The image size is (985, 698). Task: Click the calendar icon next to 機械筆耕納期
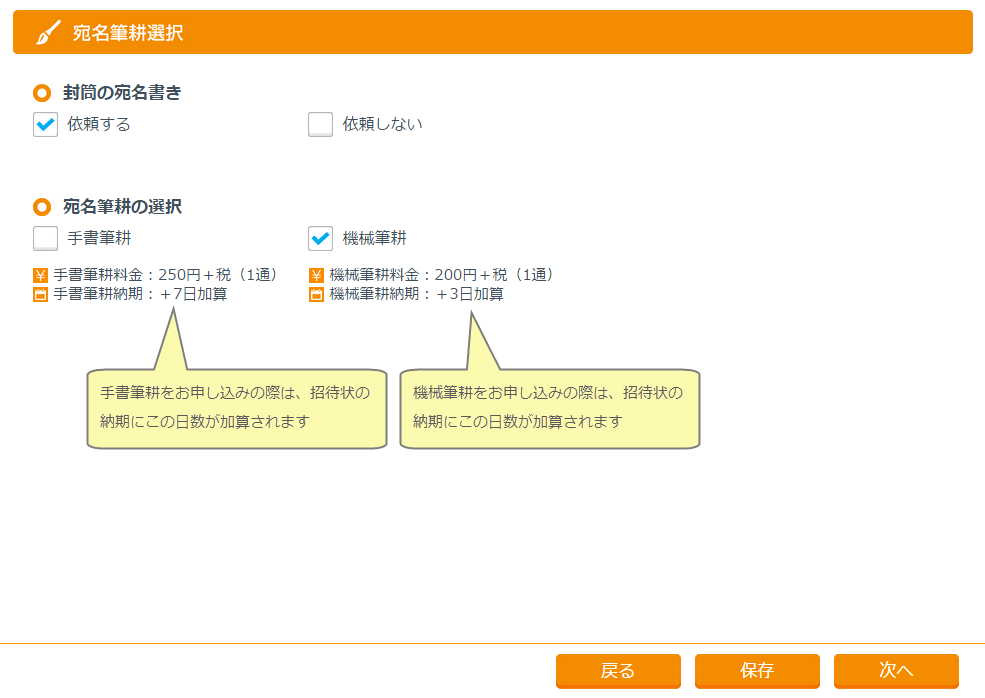click(317, 295)
